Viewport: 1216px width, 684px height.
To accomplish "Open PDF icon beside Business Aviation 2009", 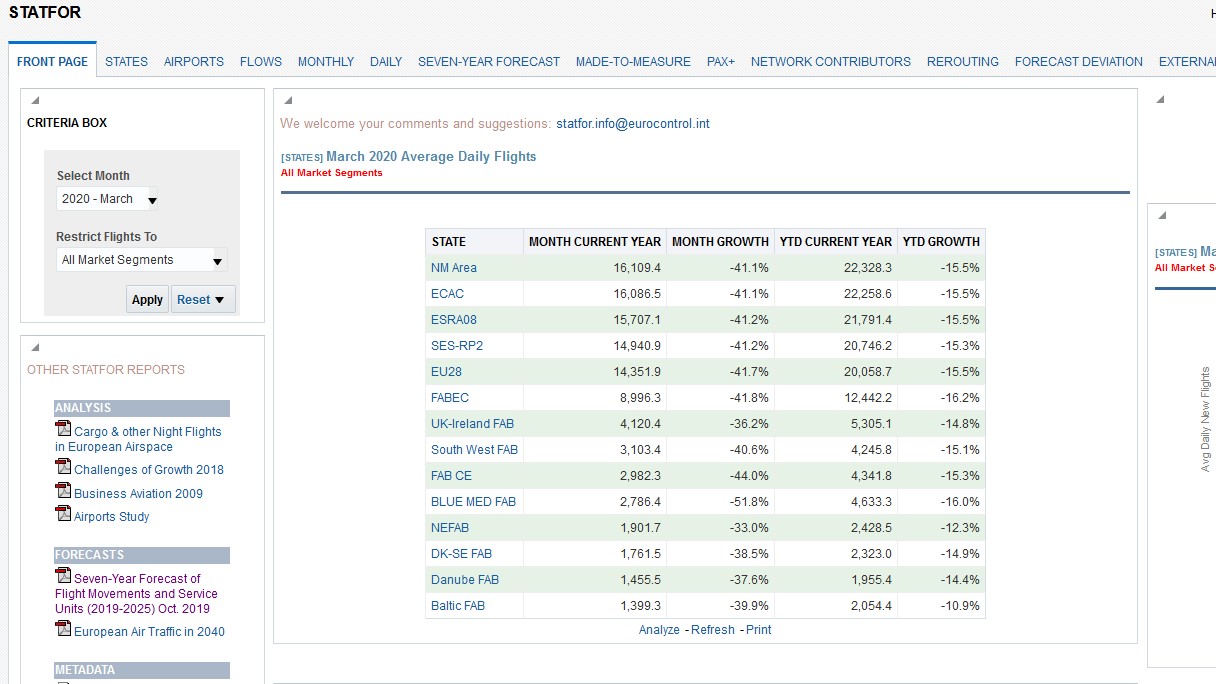I will pos(63,491).
